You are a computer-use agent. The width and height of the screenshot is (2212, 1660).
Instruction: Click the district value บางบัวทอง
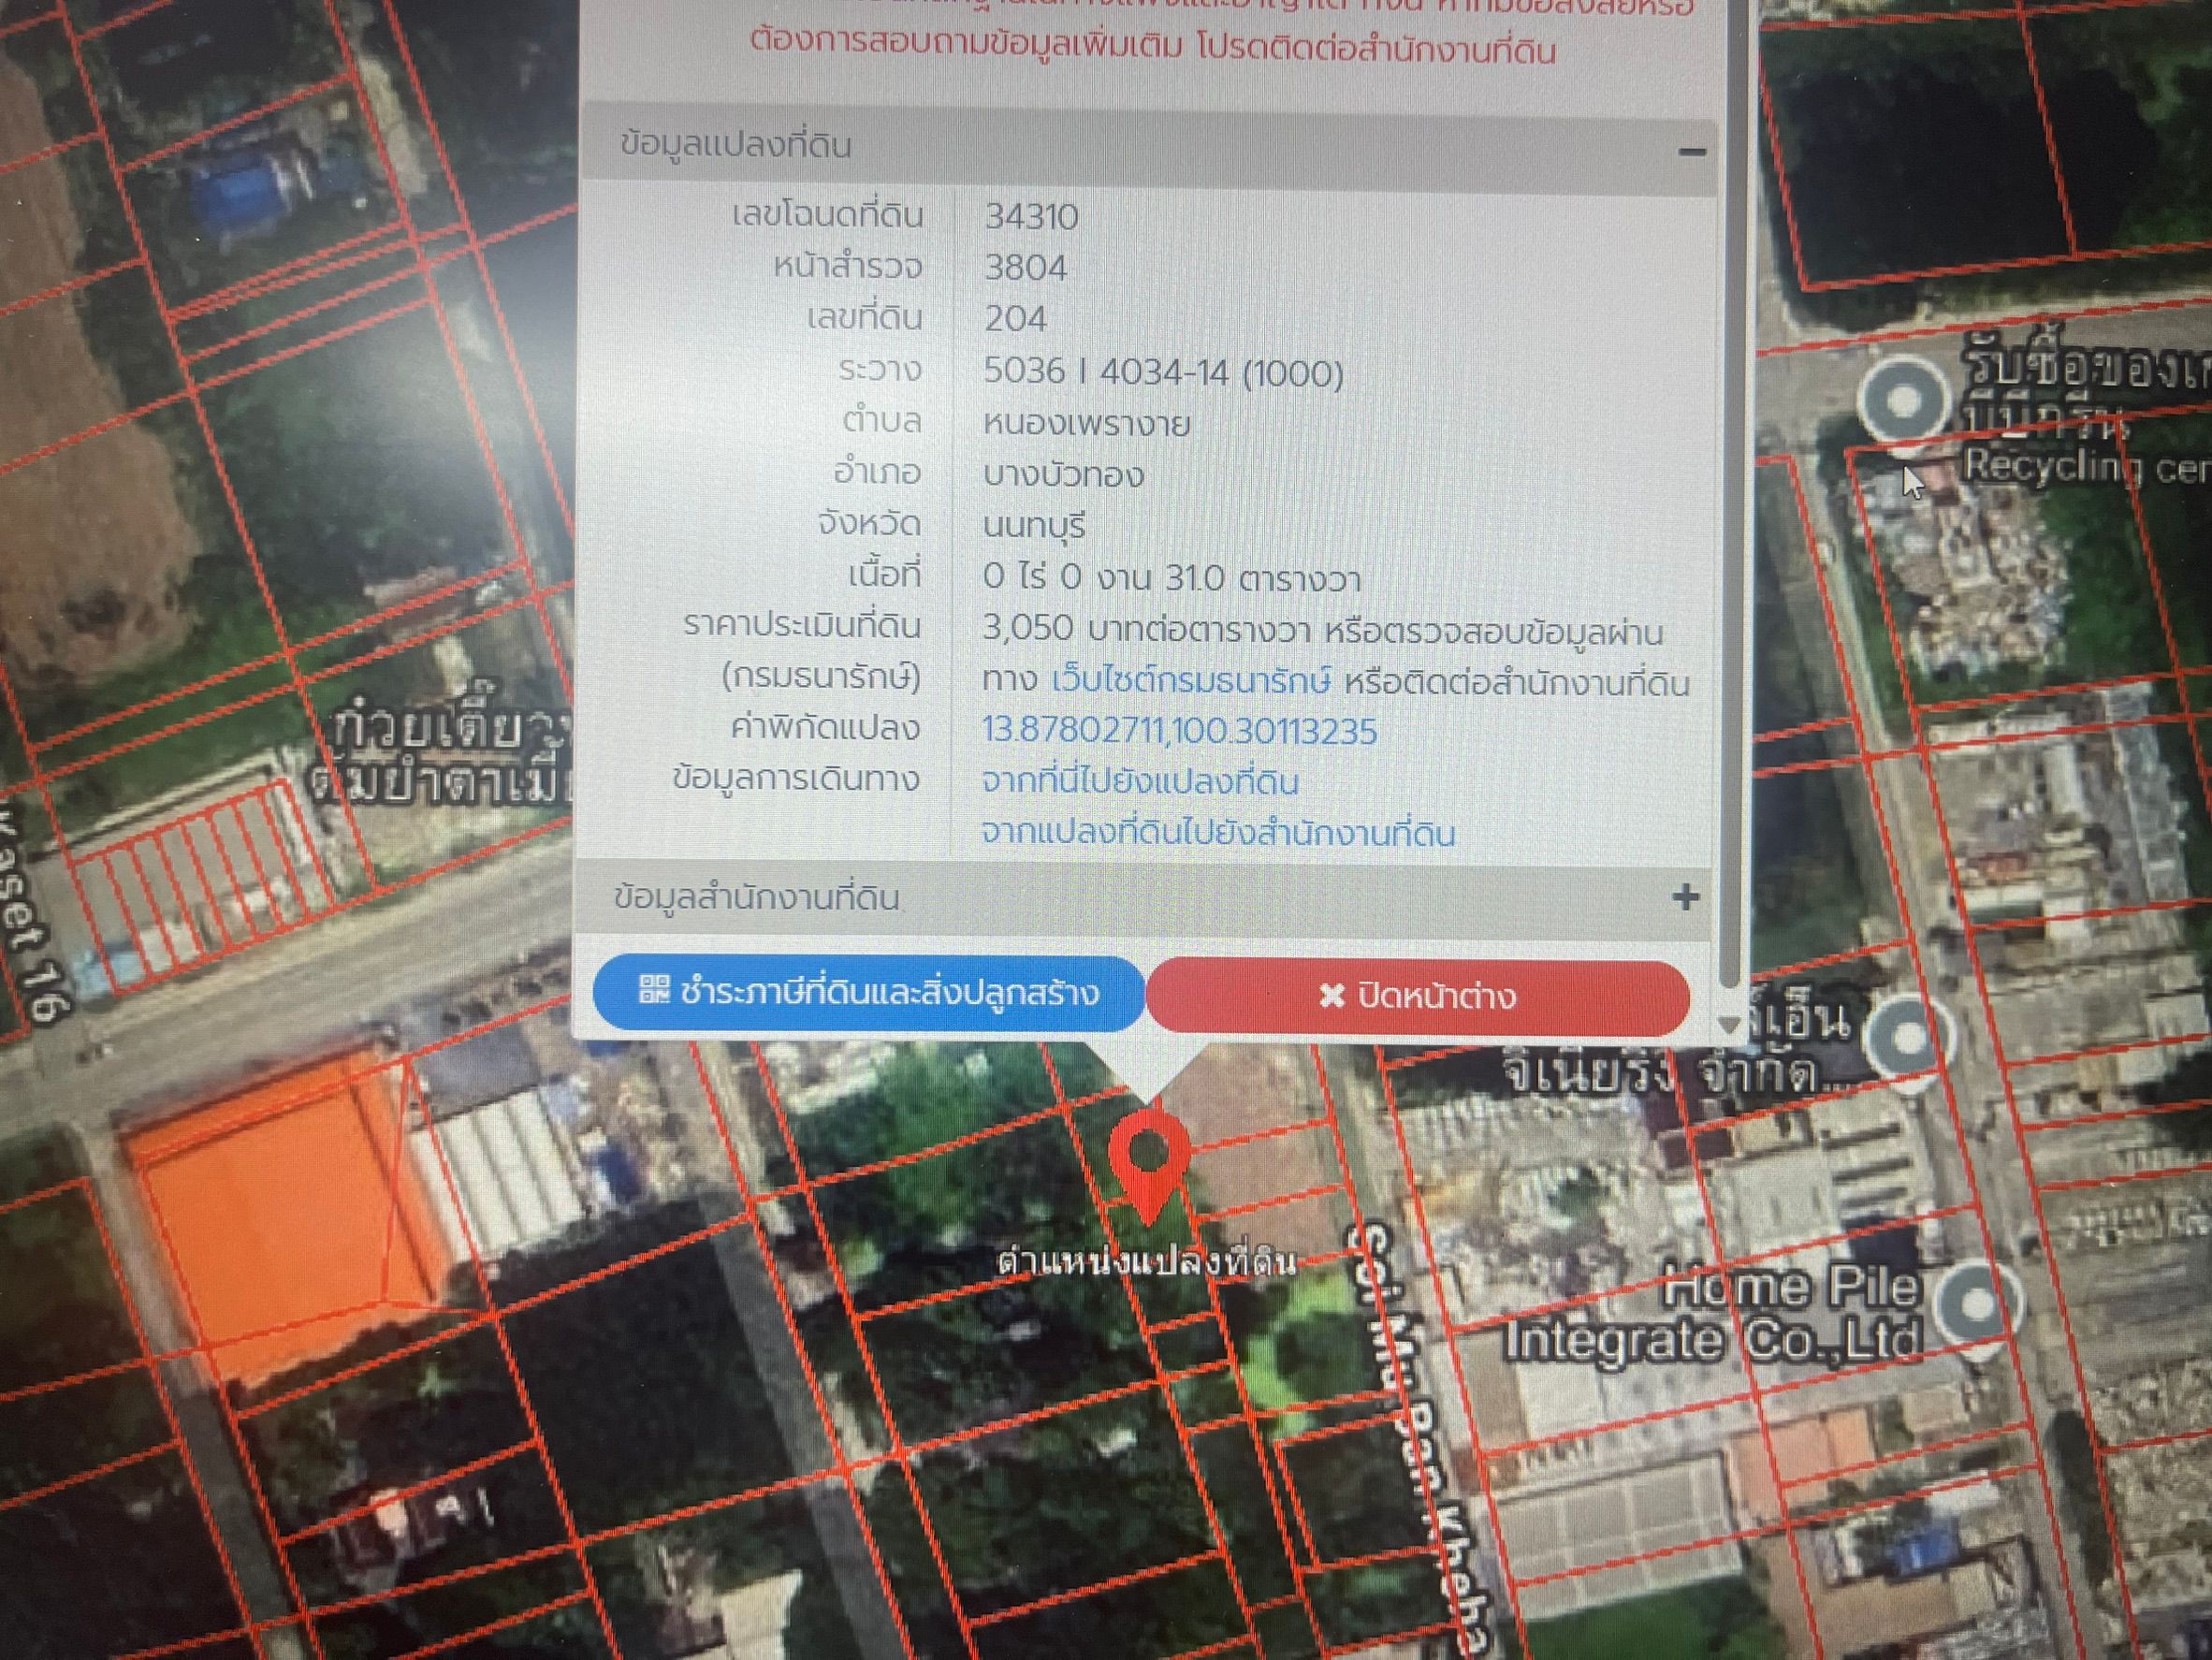[1064, 475]
